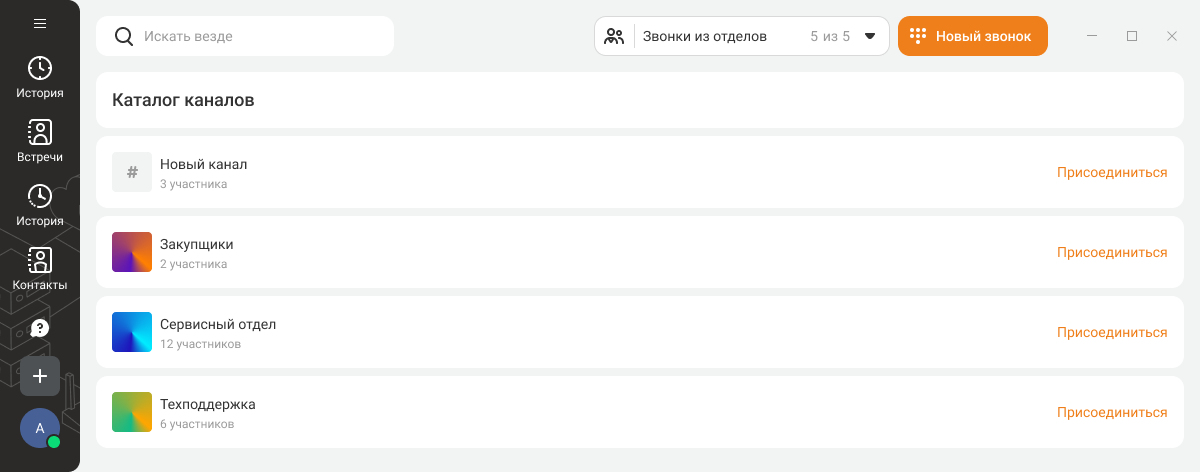Join the Закупщики channel

click(1111, 252)
